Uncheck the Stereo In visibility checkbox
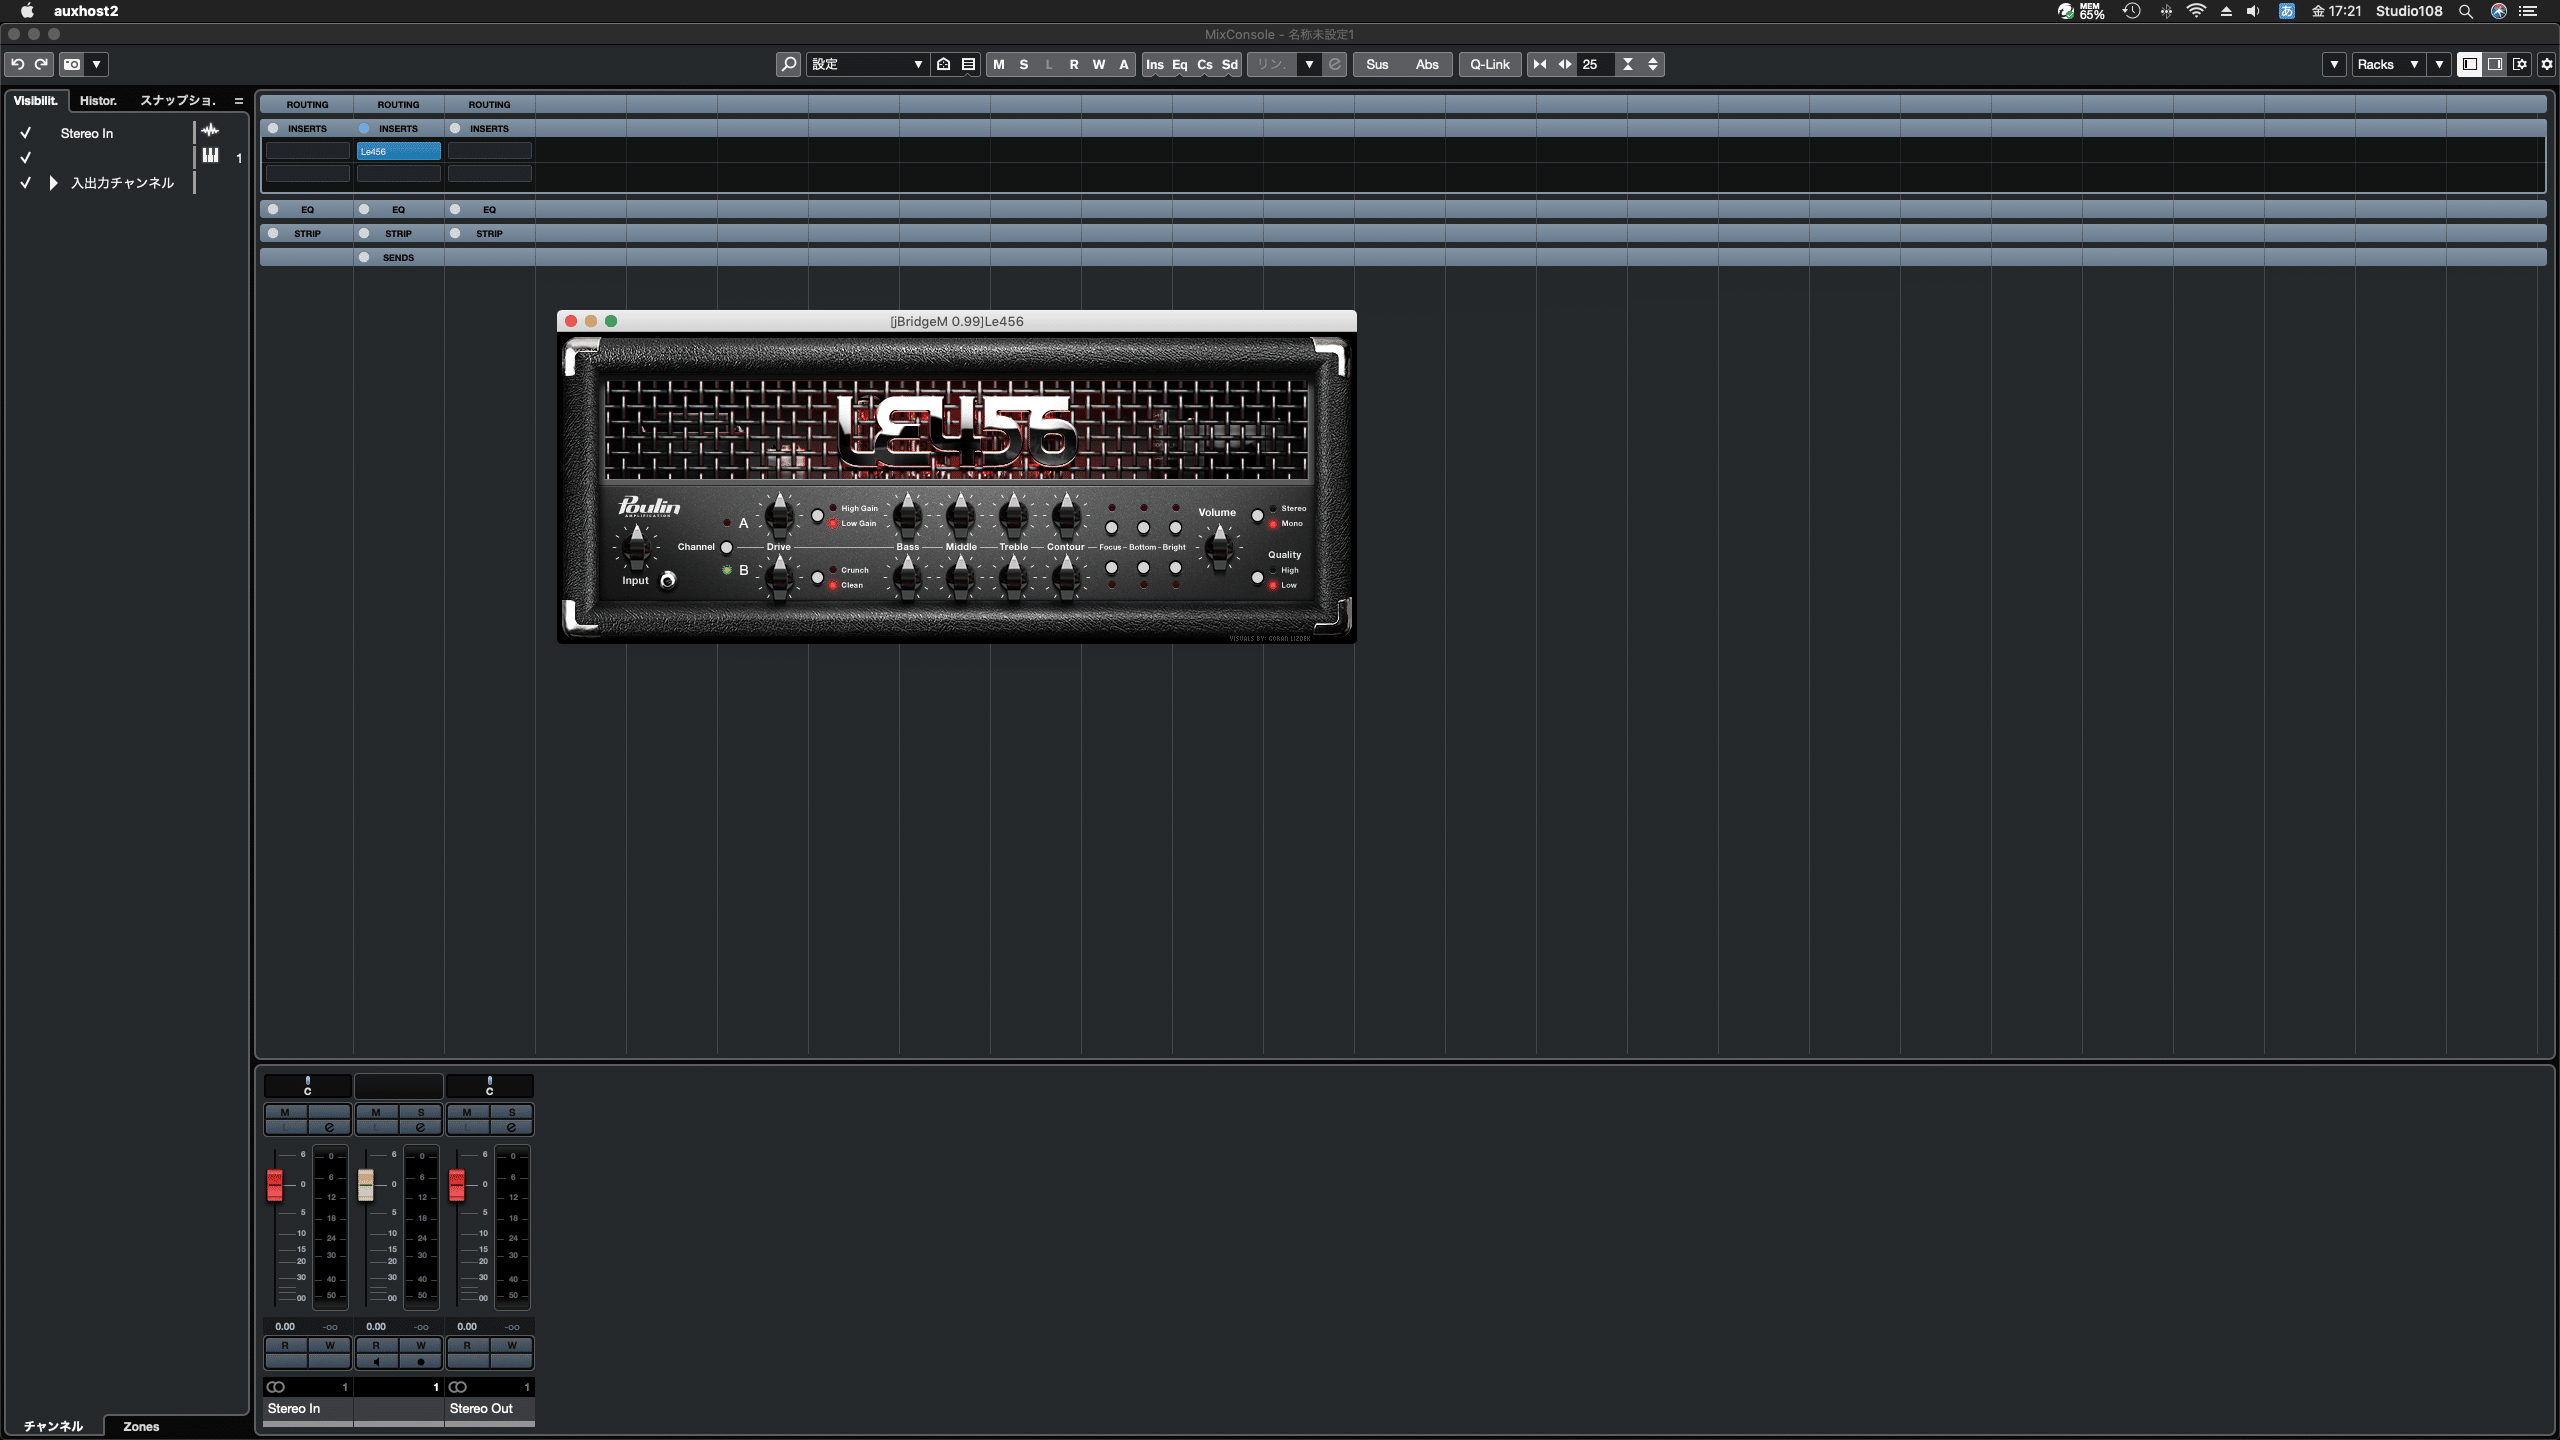 click(x=25, y=132)
